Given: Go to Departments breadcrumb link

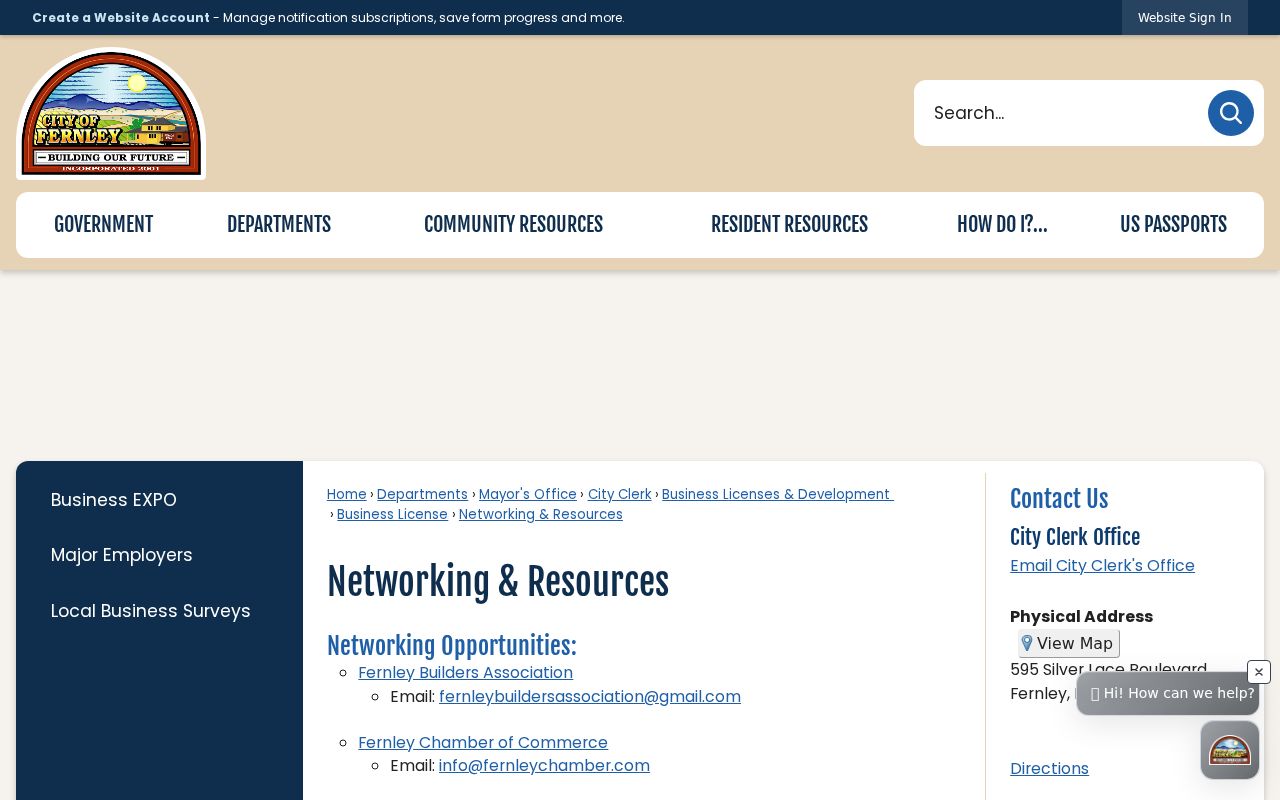Looking at the screenshot, I should click(x=422, y=494).
